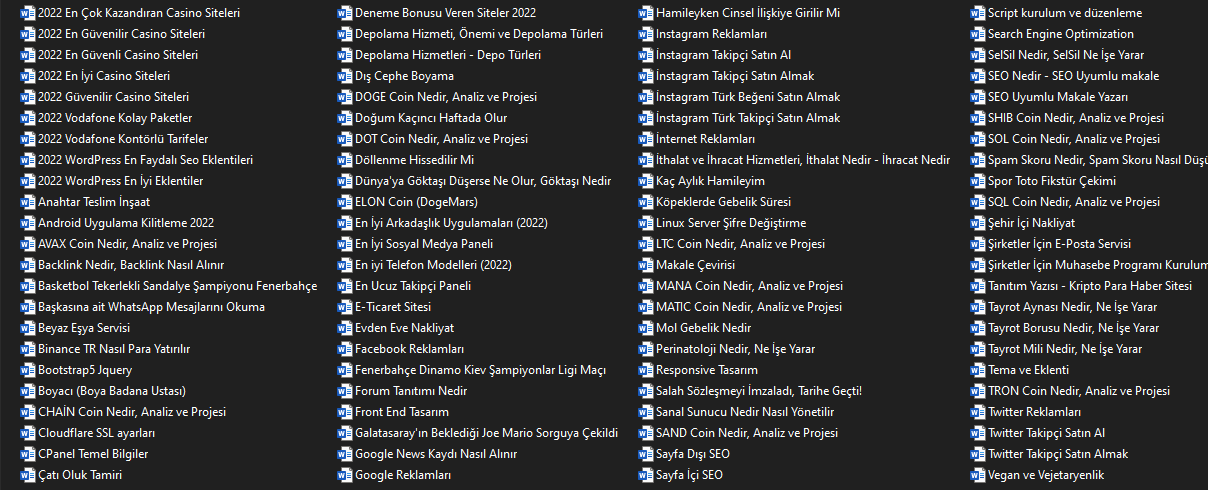
Task: Click the Word icon next to 'E-Ticaret Sitesi'
Action: (345, 307)
